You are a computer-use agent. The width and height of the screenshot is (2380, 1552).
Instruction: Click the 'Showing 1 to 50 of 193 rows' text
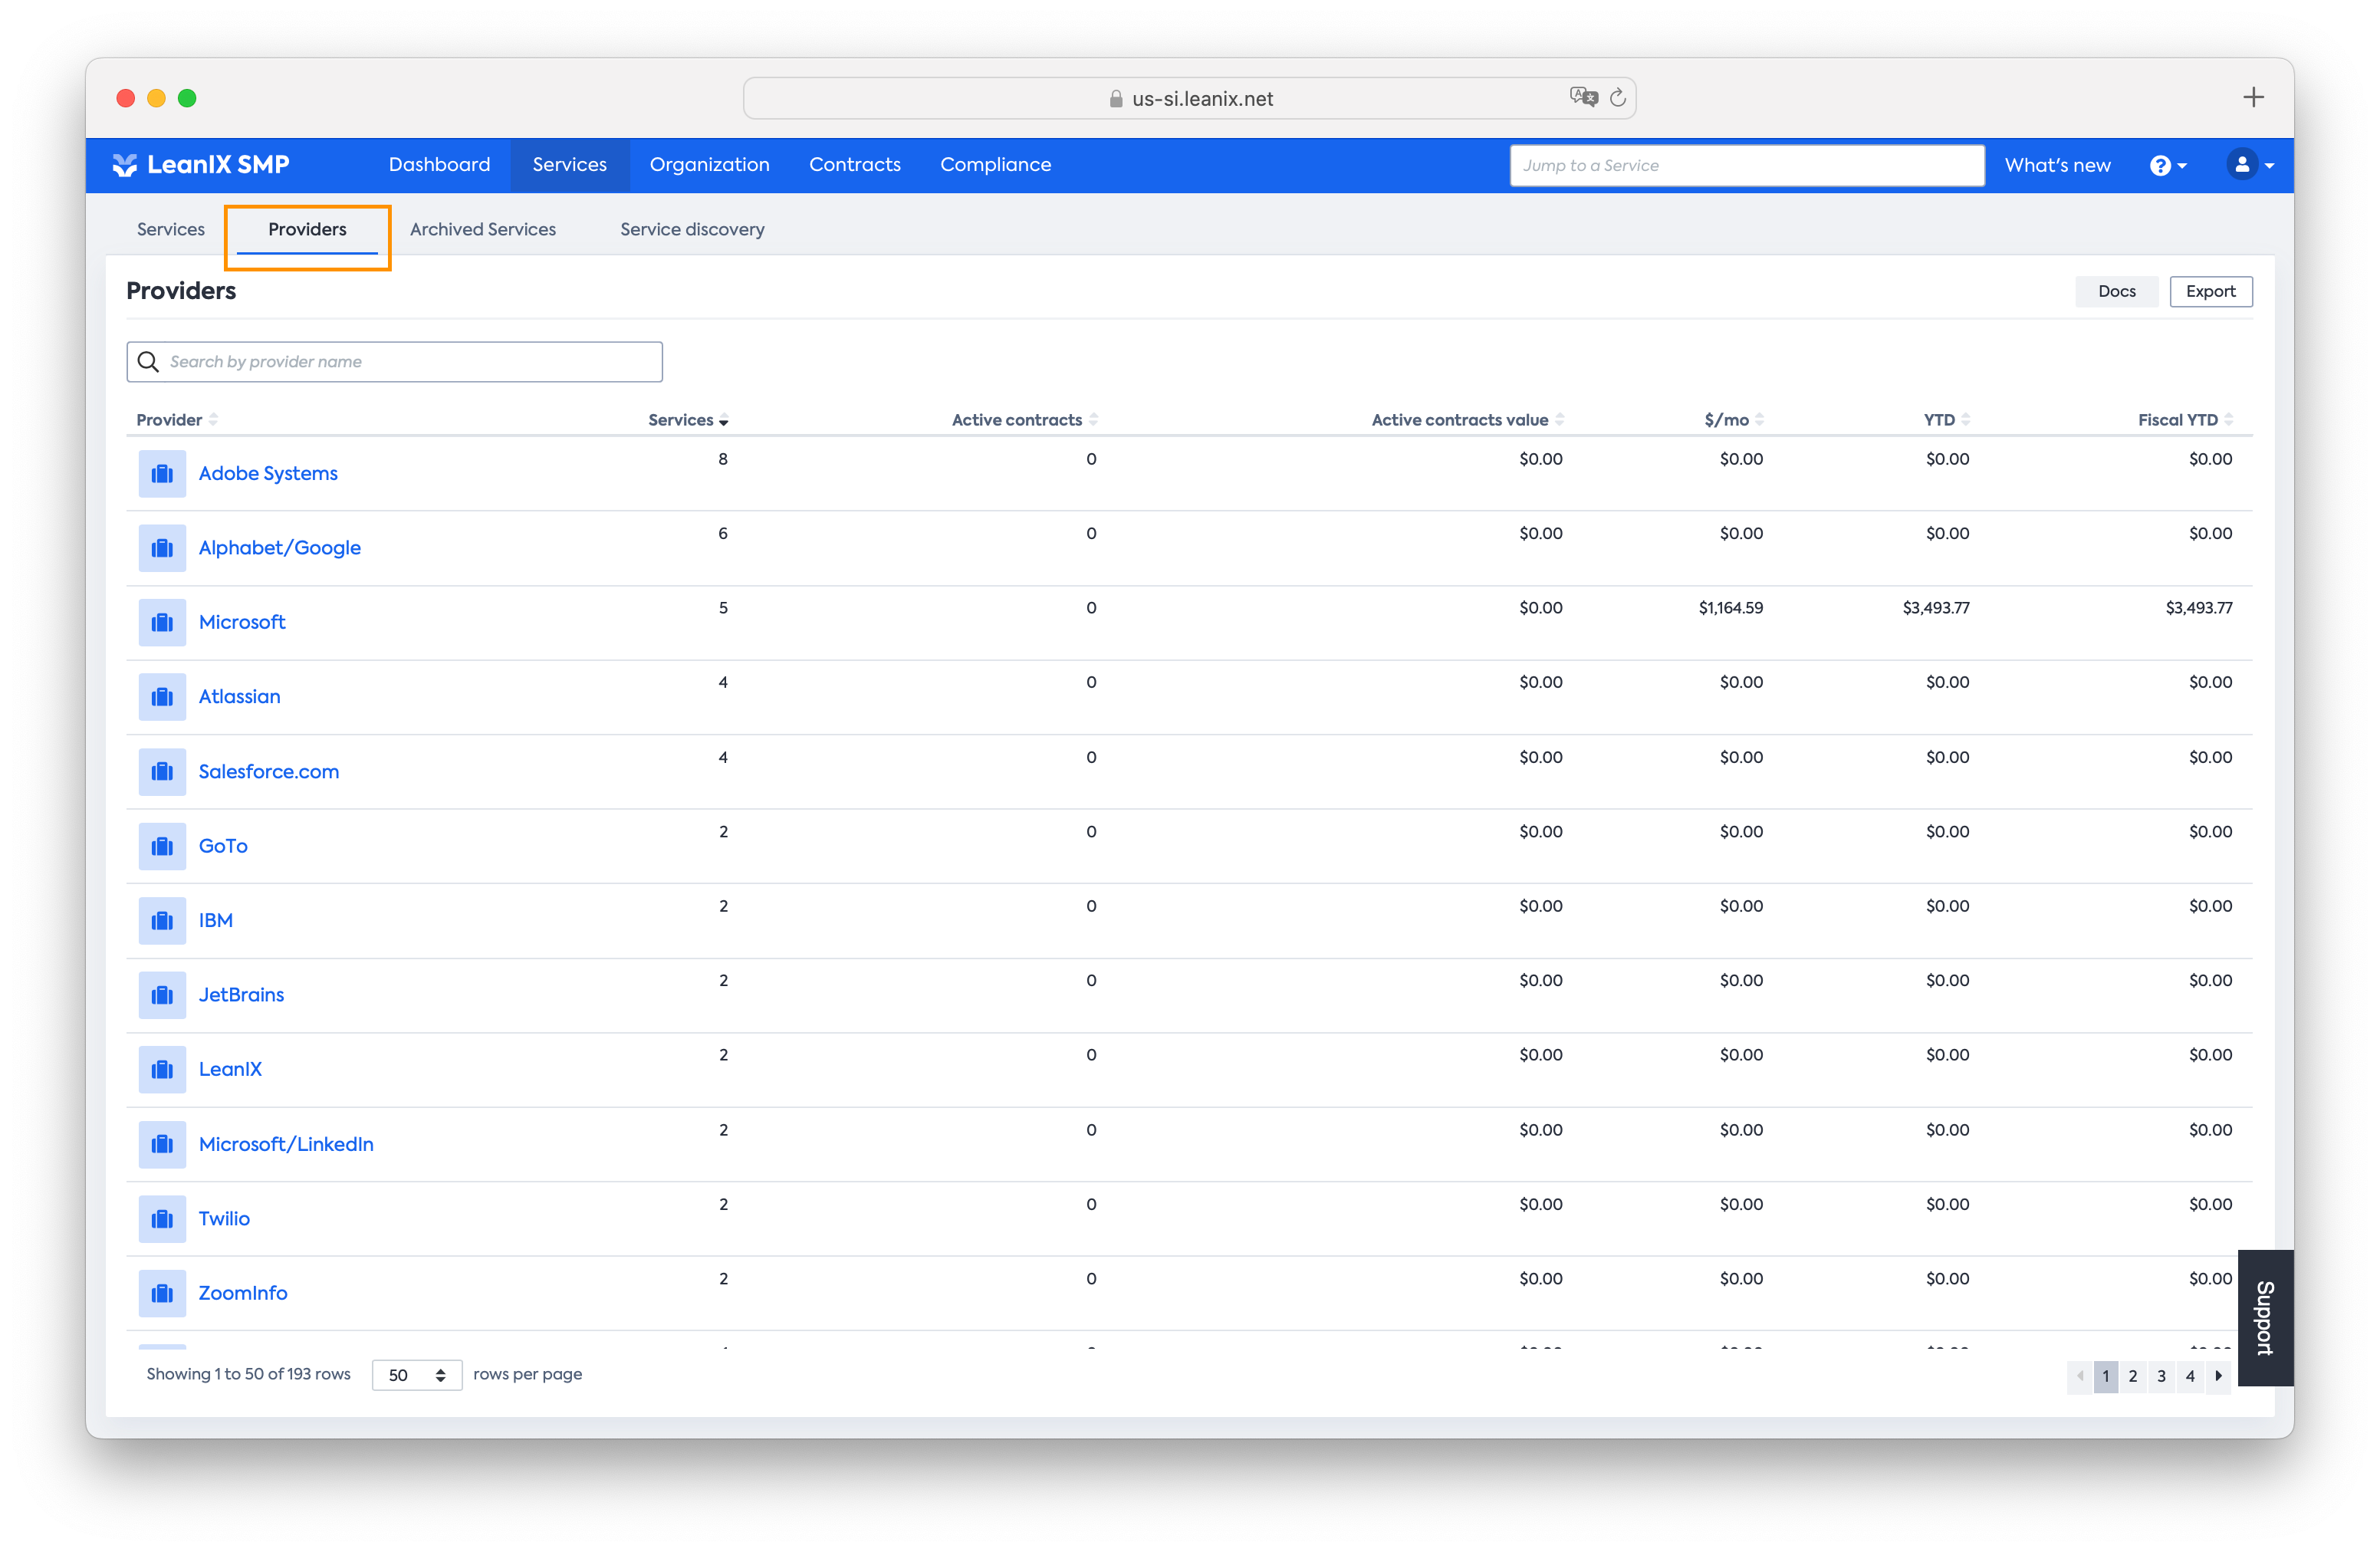point(248,1374)
